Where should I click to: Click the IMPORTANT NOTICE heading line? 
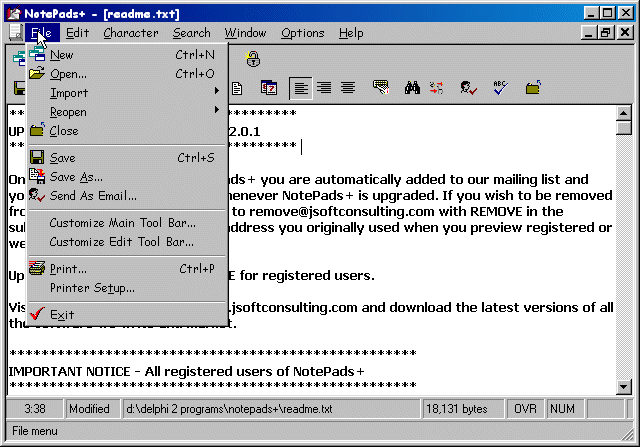[x=186, y=371]
